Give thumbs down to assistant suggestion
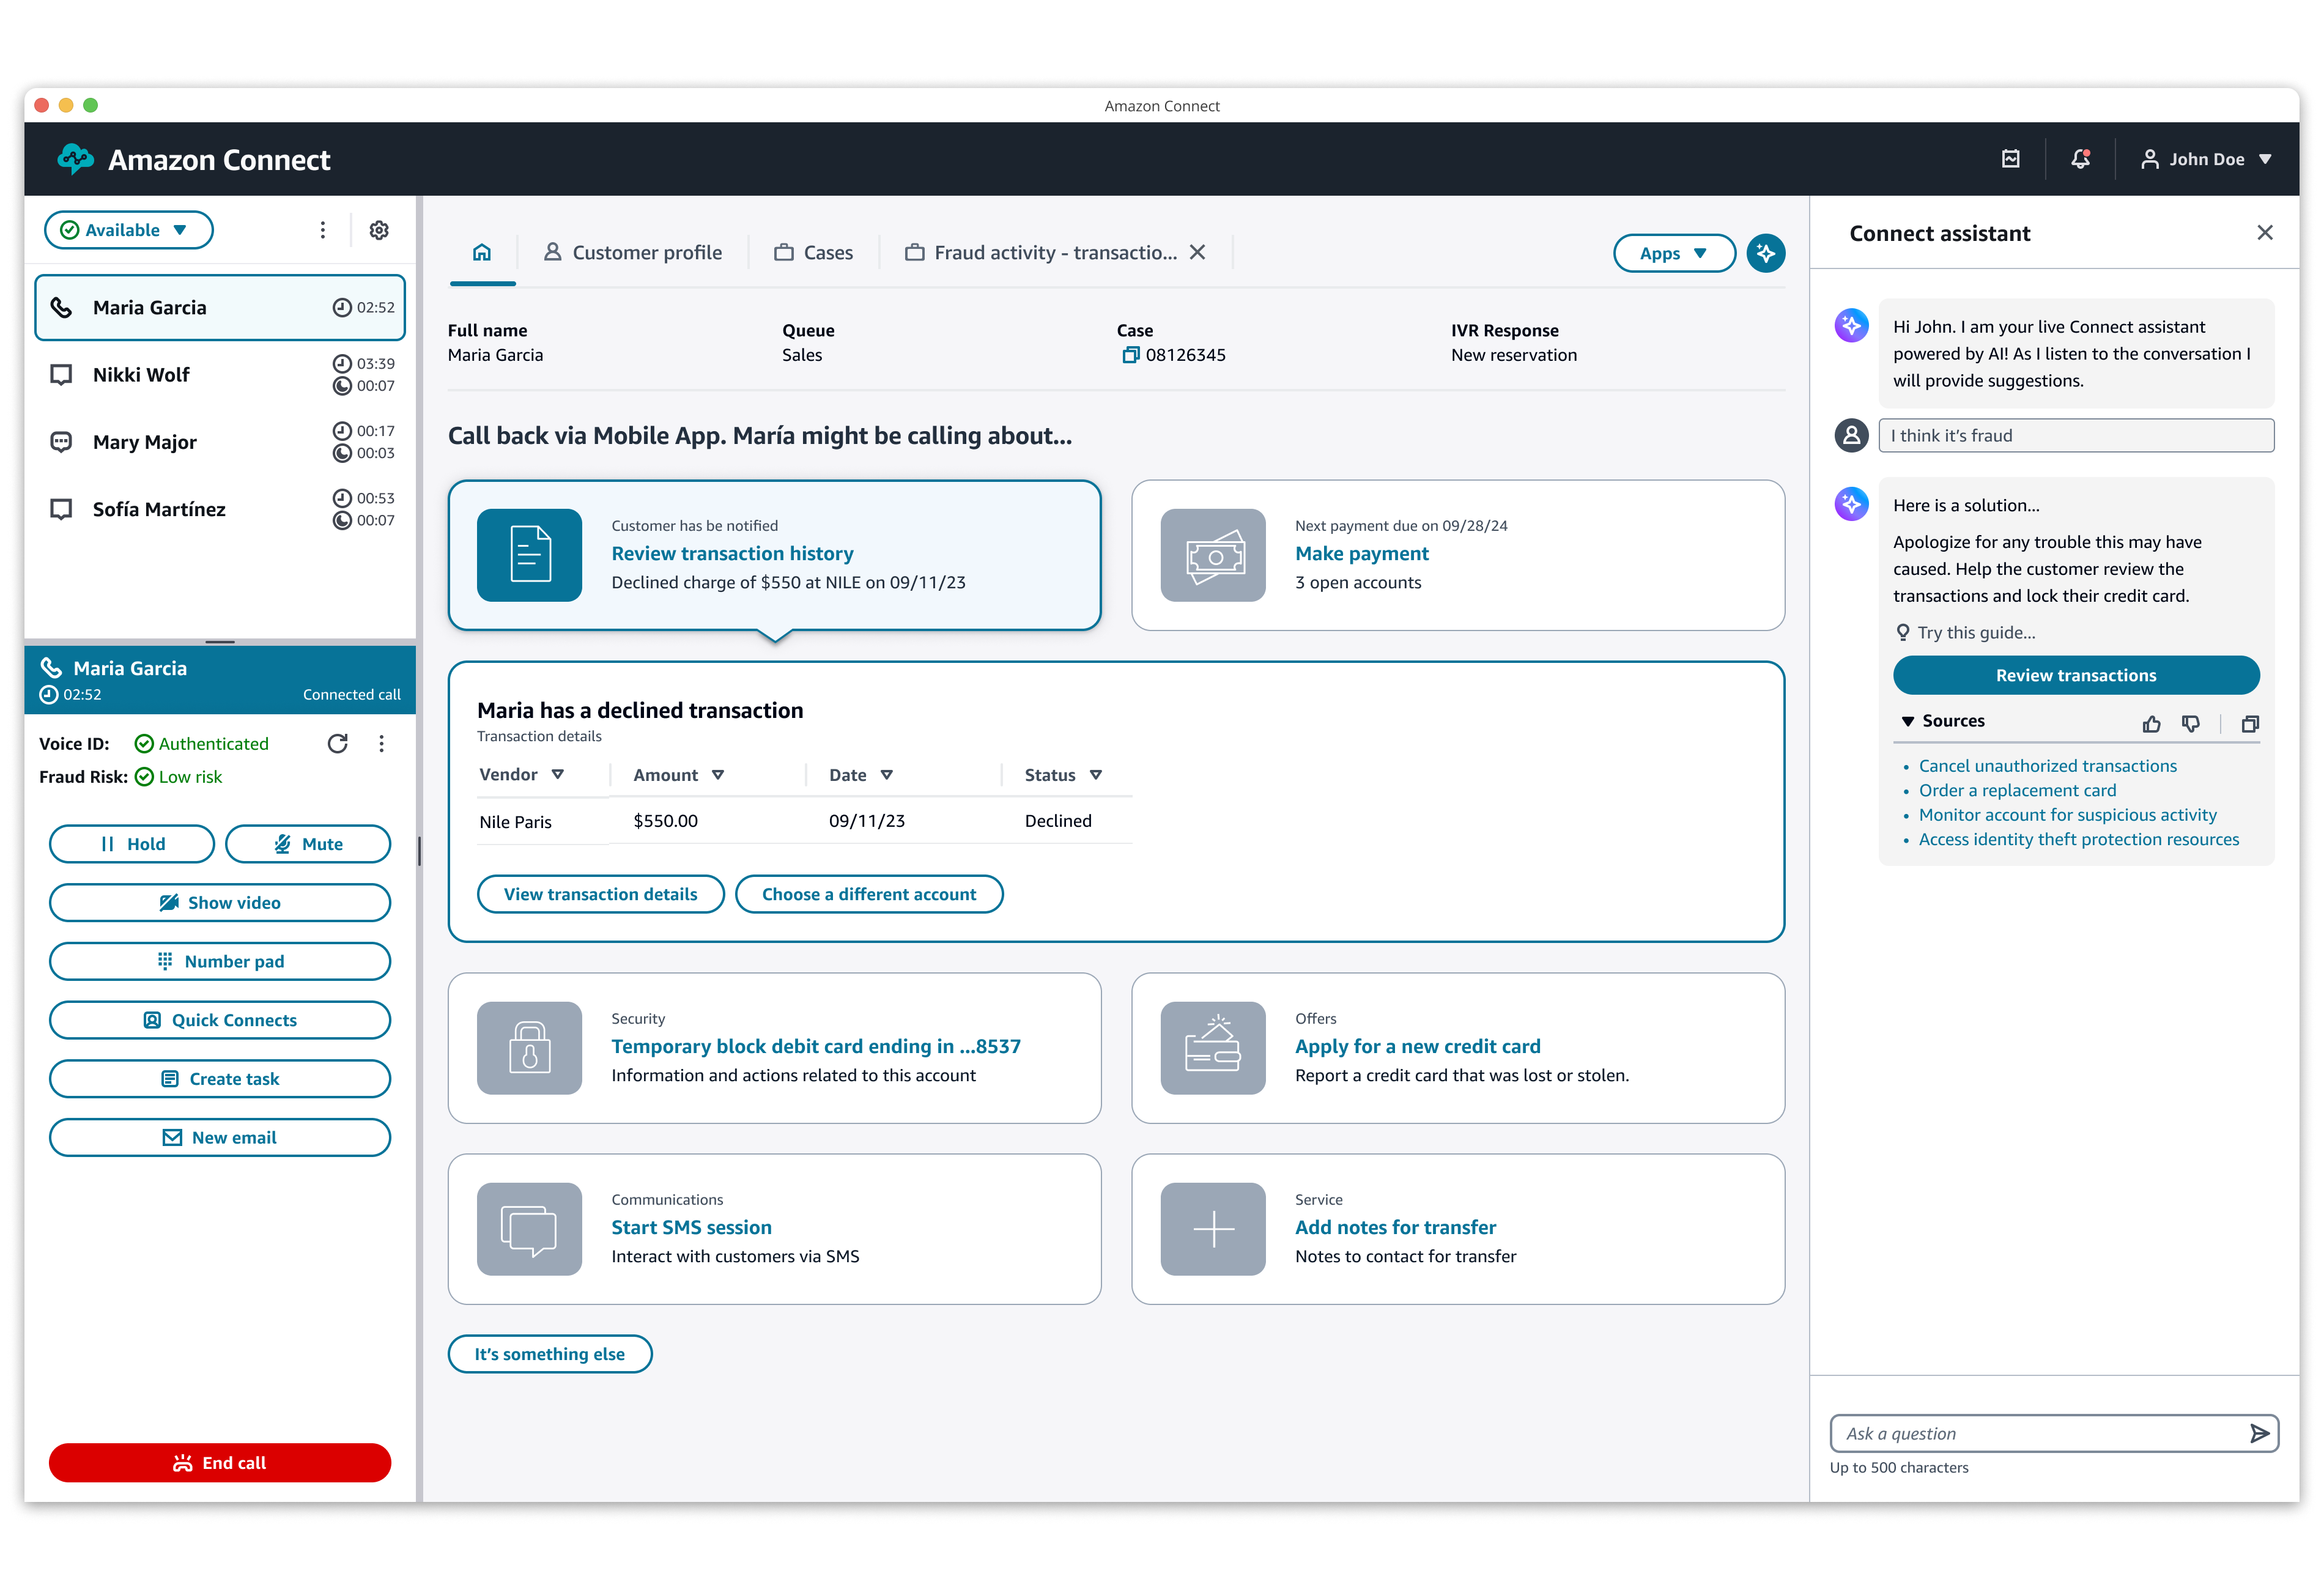This screenshot has width=2324, height=1590. [x=2190, y=724]
